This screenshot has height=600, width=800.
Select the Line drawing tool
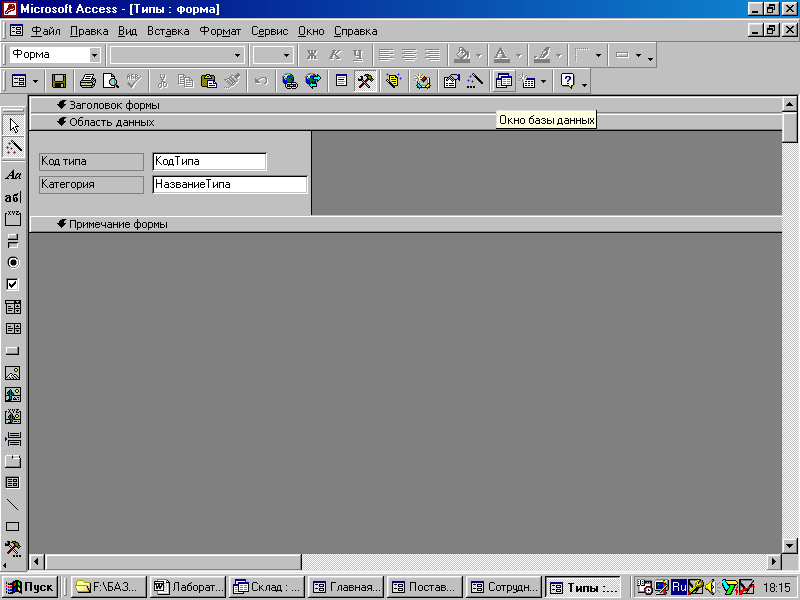[x=13, y=505]
